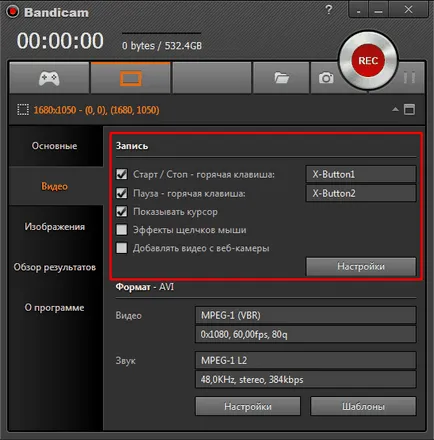This screenshot has width=434, height=440.
Task: Click Настройки button in Запись section
Action: coord(361,266)
